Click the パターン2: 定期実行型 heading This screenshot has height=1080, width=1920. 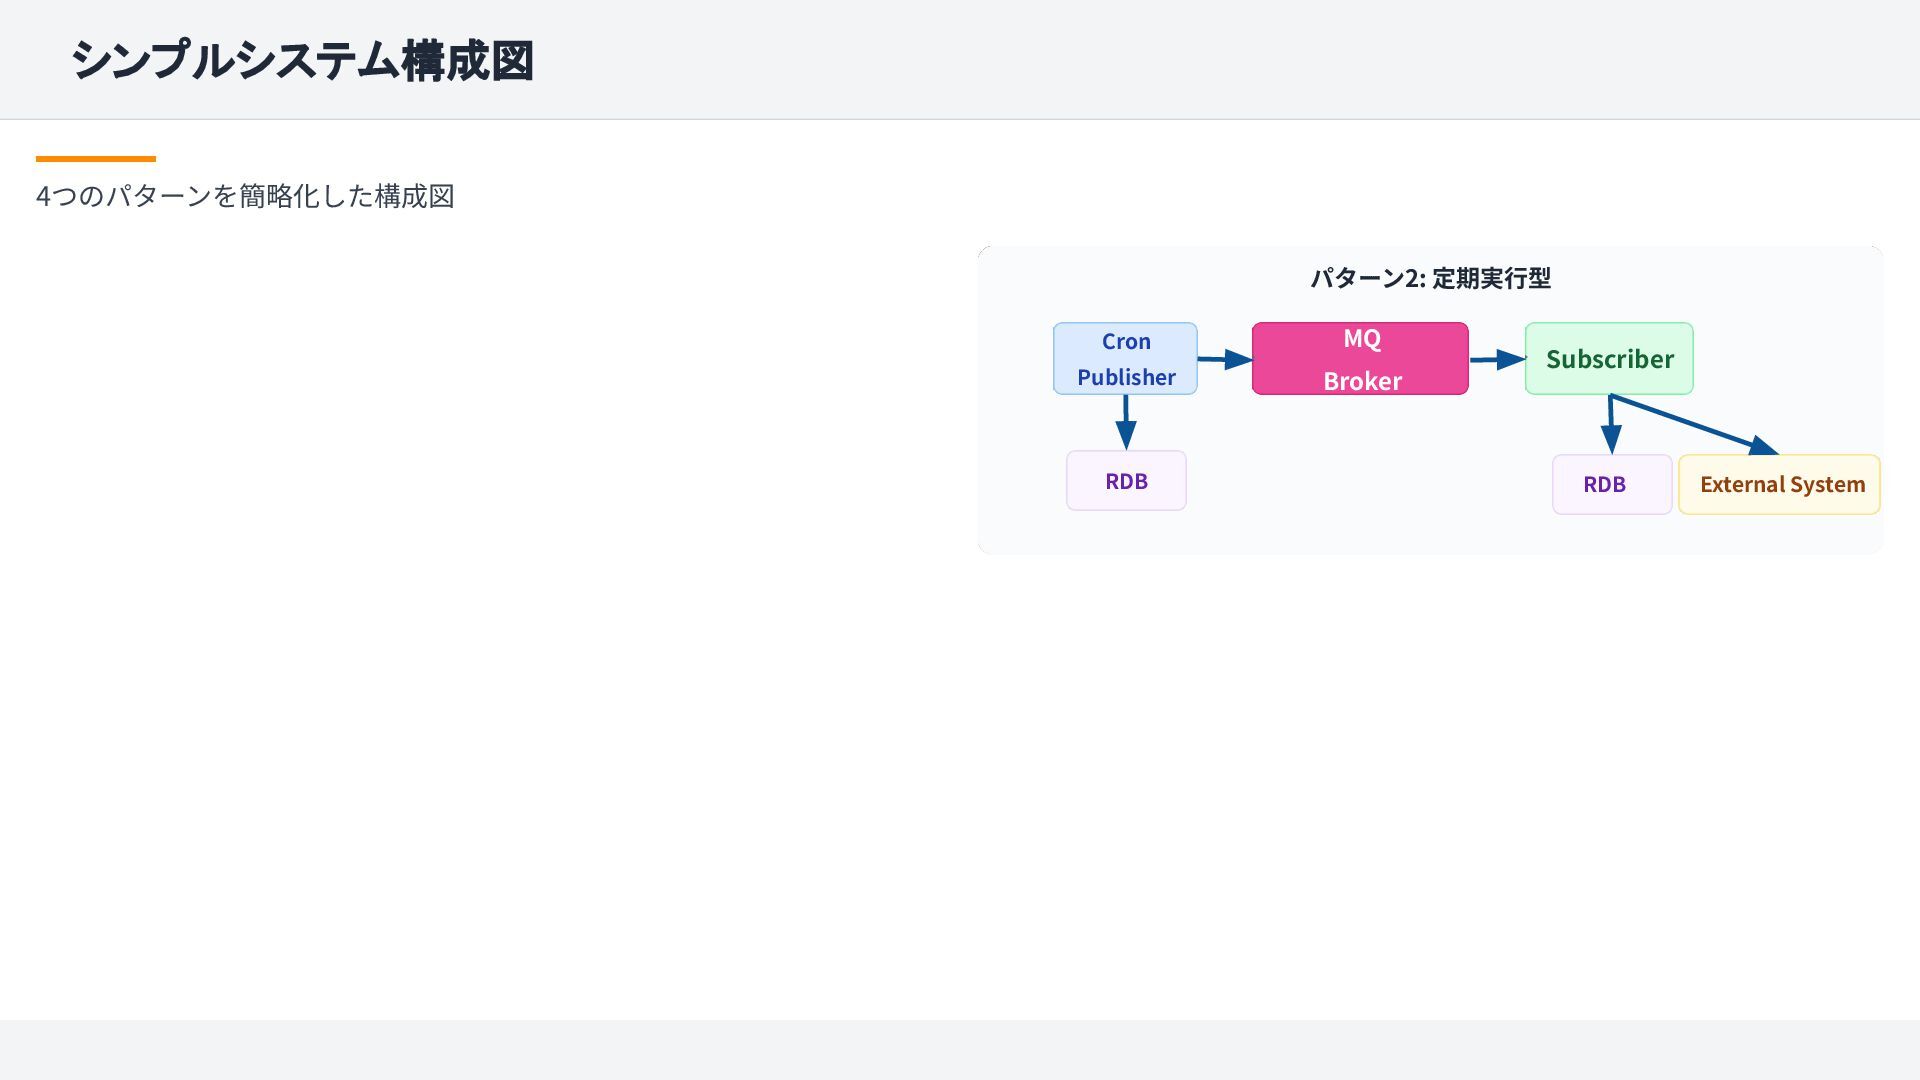point(1430,278)
